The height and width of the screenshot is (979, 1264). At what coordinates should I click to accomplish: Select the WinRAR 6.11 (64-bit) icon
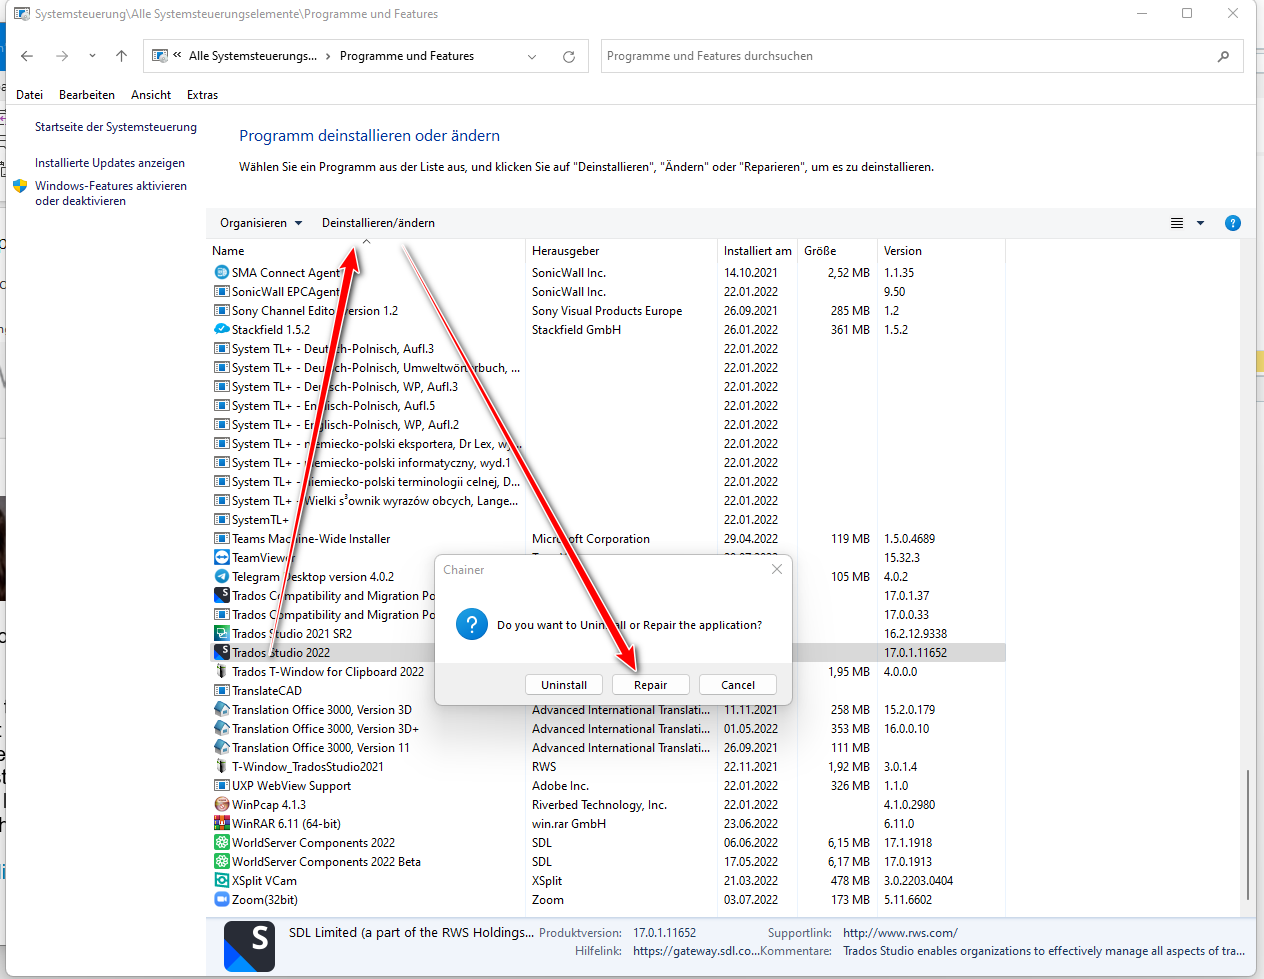point(221,823)
